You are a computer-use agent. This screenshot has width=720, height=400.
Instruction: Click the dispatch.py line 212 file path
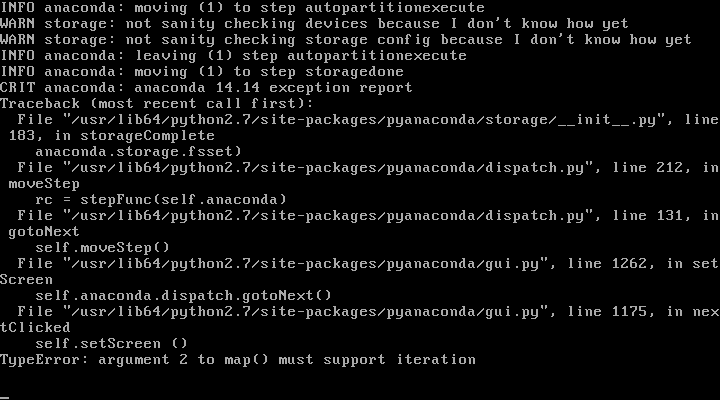(x=328, y=168)
